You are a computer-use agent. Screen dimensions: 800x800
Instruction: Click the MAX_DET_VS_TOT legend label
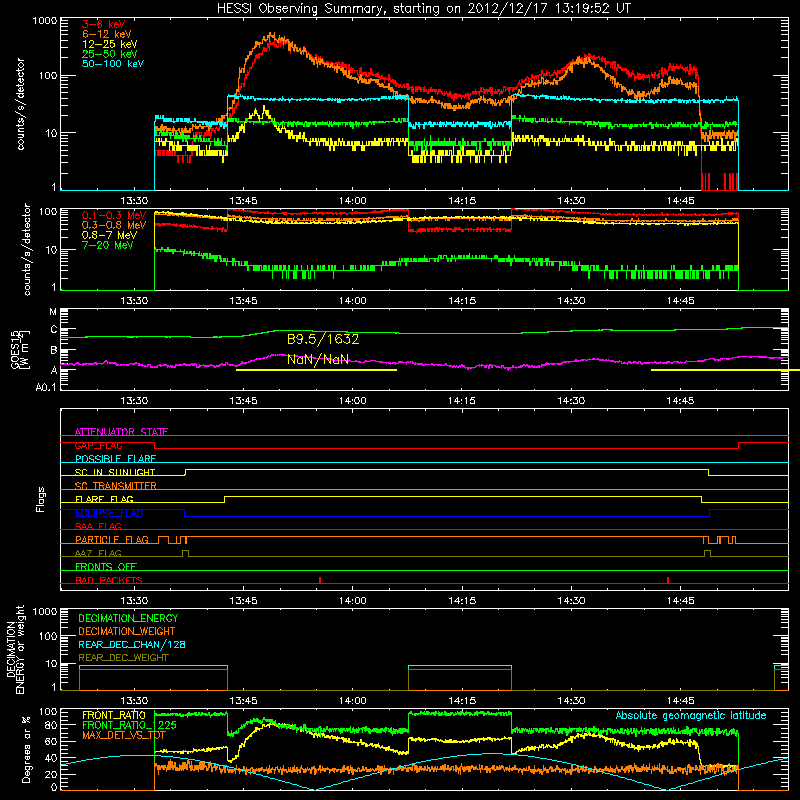click(x=124, y=735)
